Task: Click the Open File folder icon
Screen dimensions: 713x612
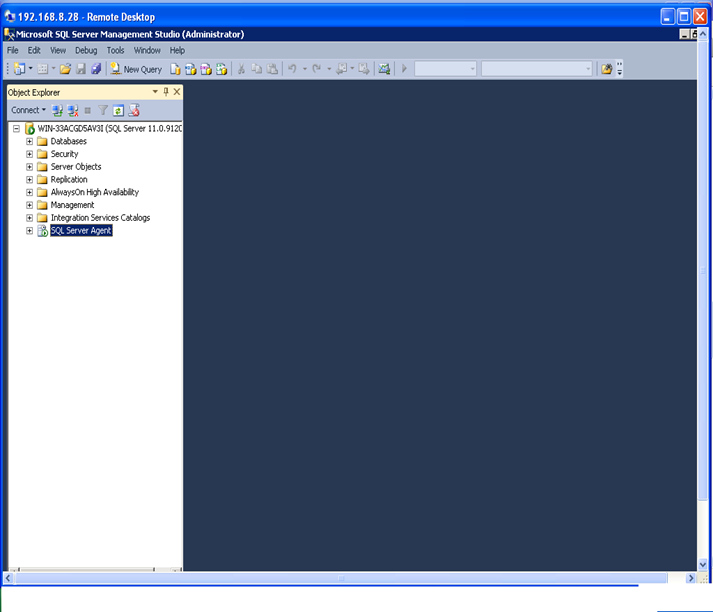Action: point(65,69)
